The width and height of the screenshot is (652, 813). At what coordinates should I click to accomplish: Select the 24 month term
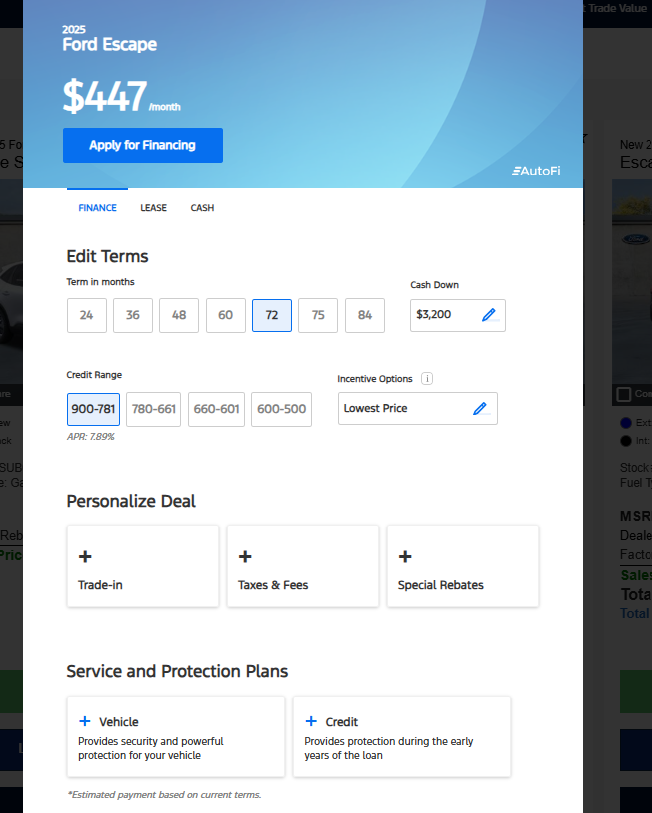(x=87, y=315)
